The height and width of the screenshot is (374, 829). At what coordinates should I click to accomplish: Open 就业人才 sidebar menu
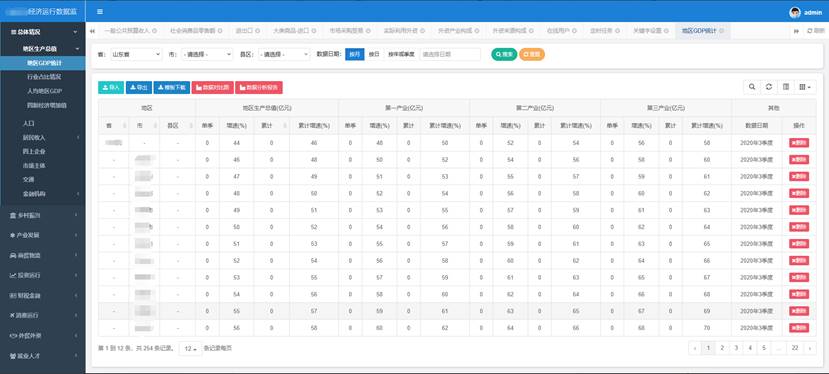tap(42, 356)
